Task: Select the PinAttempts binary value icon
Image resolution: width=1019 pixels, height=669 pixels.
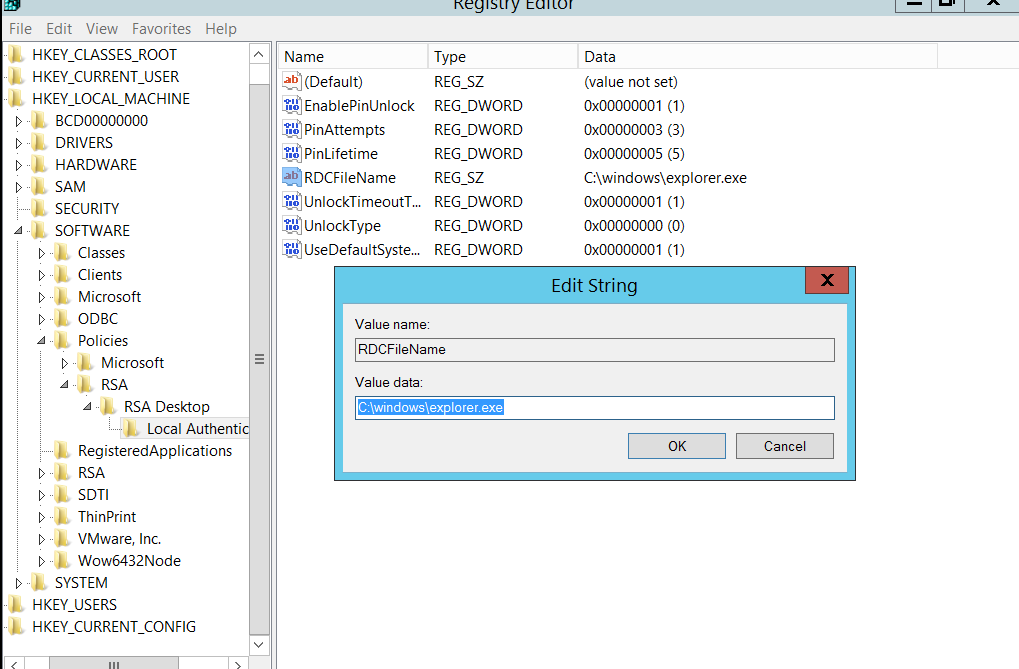Action: point(292,130)
